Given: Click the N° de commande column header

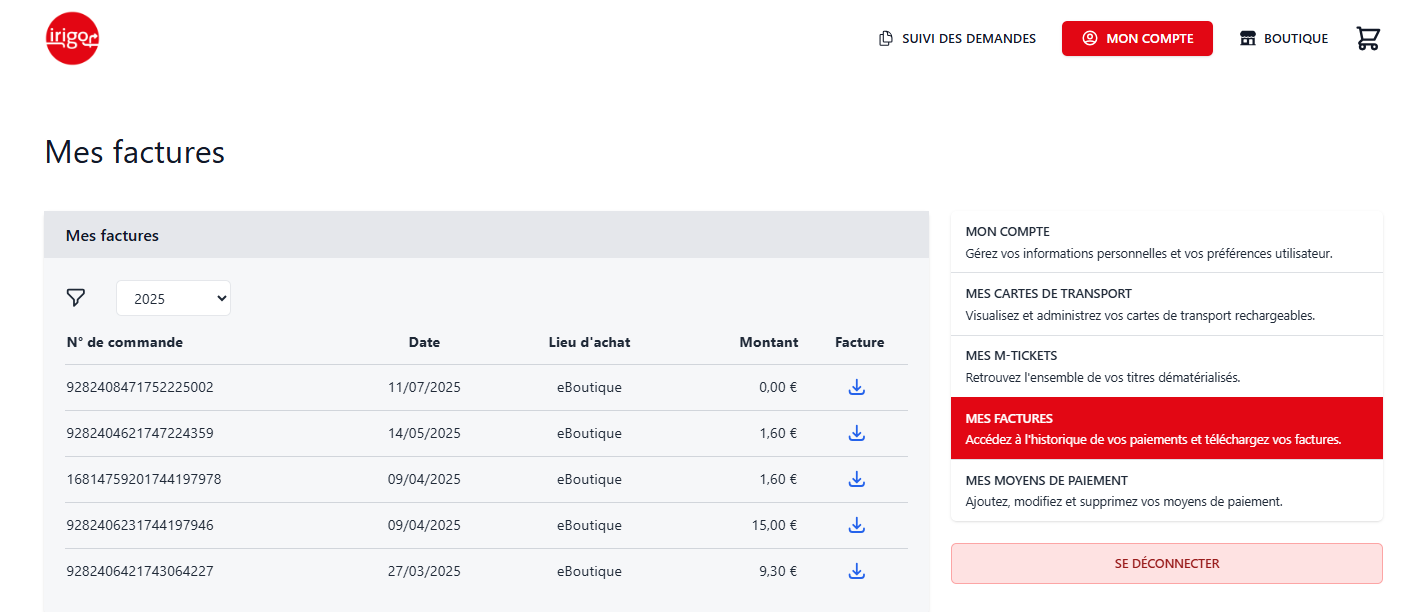Looking at the screenshot, I should point(124,342).
